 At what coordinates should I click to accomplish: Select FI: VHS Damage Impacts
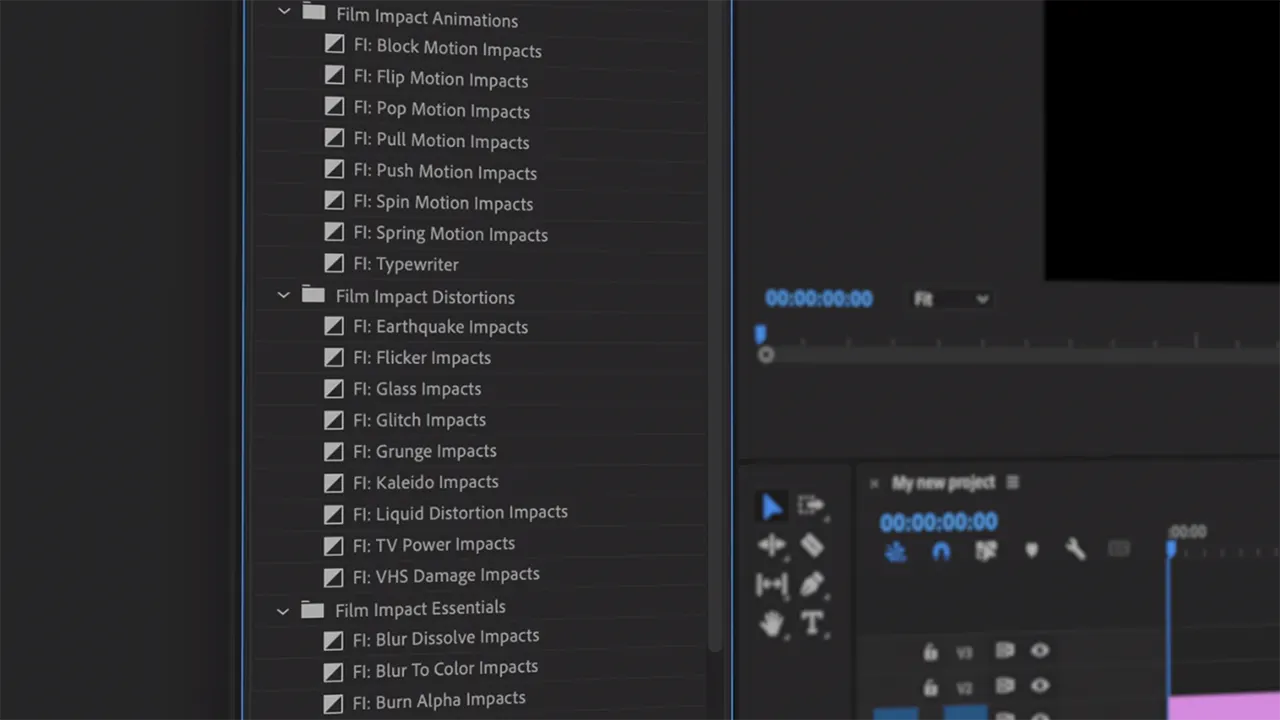[x=446, y=576]
